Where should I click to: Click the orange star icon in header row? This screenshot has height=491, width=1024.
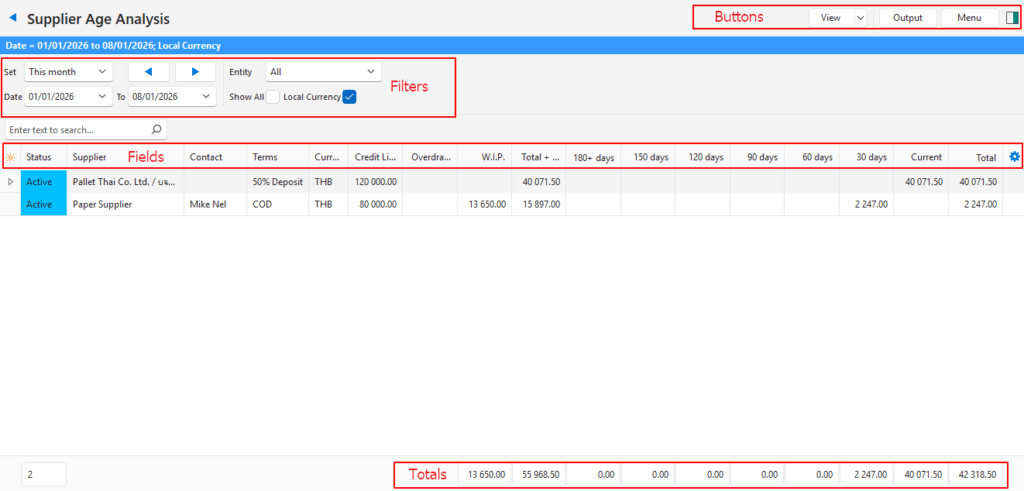pyautogui.click(x=10, y=157)
